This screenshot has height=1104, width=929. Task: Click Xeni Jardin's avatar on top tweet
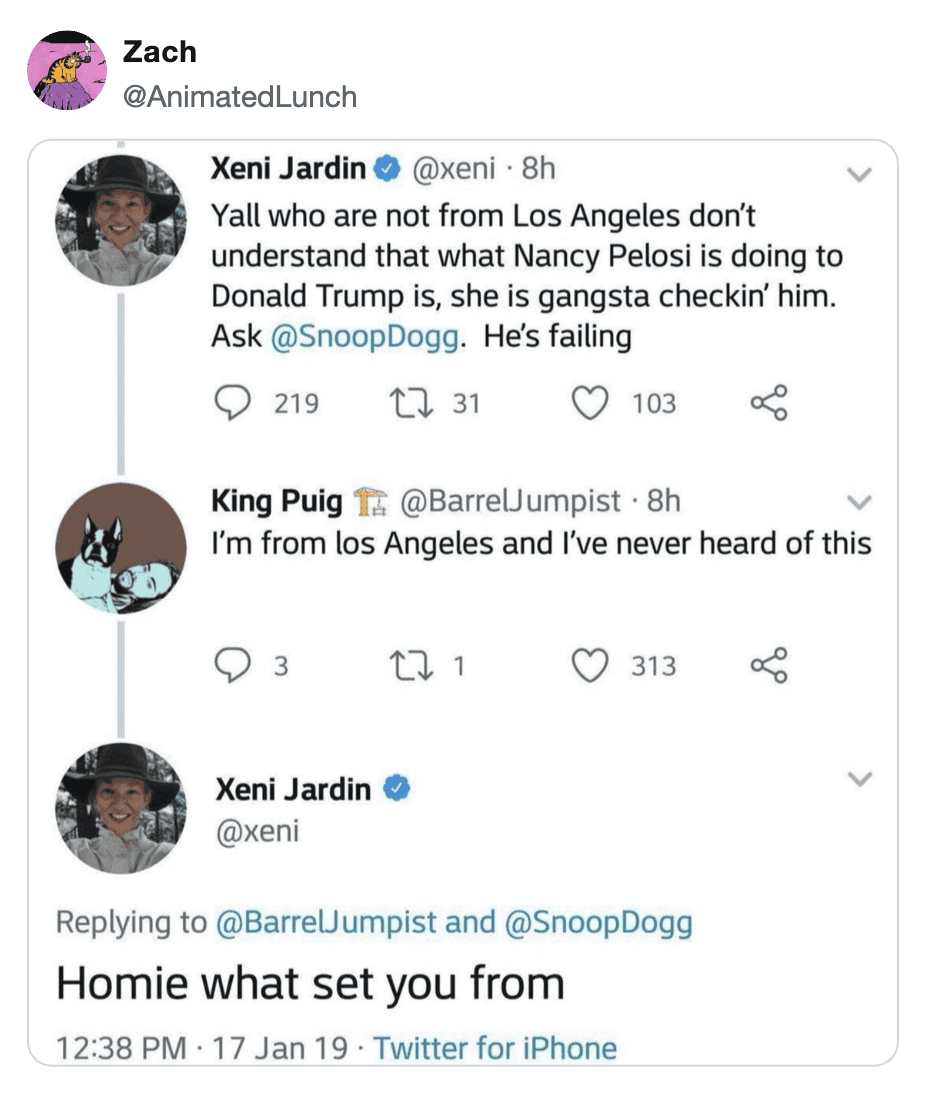(120, 221)
